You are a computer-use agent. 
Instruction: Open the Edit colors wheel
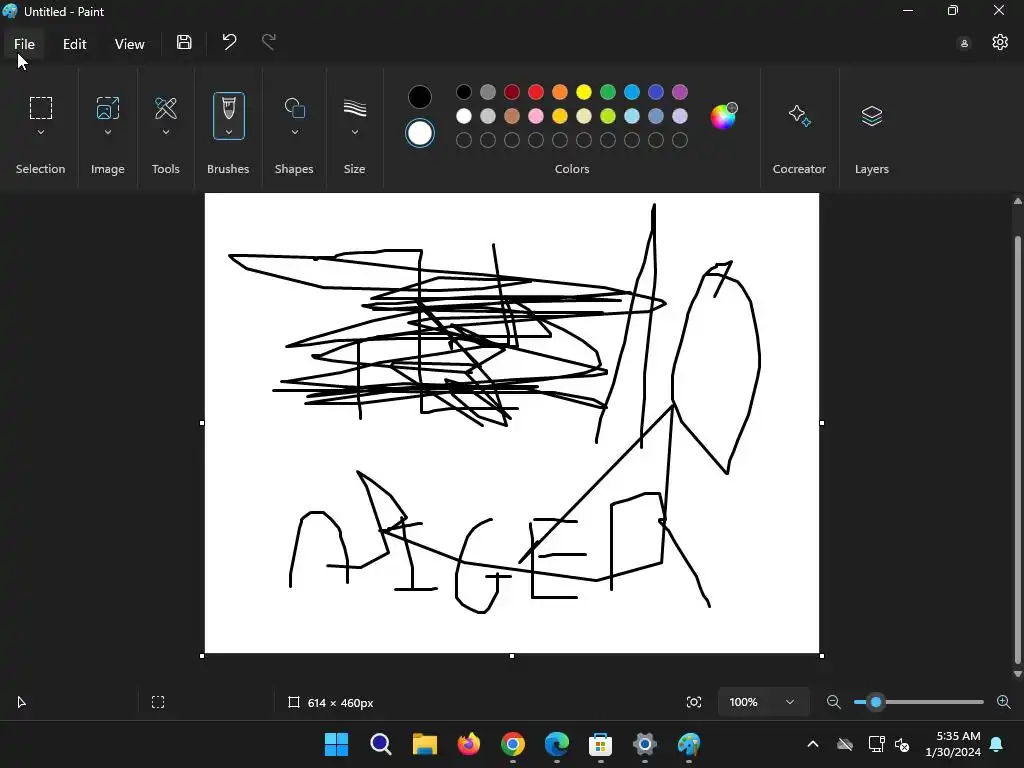tap(724, 116)
